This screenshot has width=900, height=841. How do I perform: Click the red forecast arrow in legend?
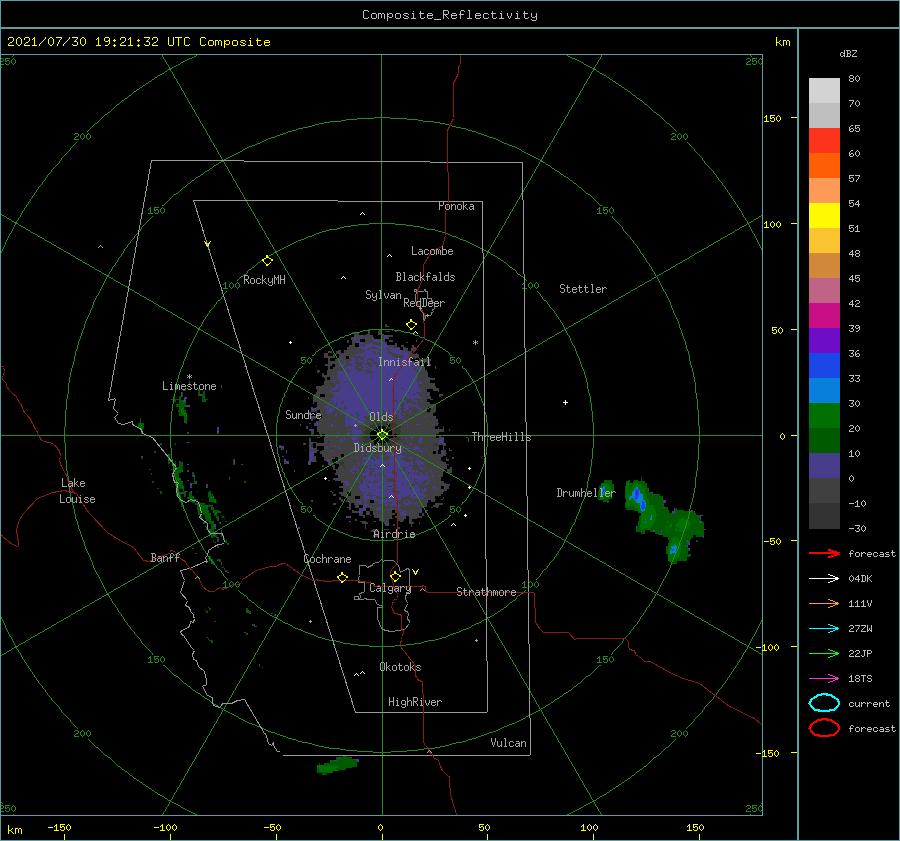(824, 553)
